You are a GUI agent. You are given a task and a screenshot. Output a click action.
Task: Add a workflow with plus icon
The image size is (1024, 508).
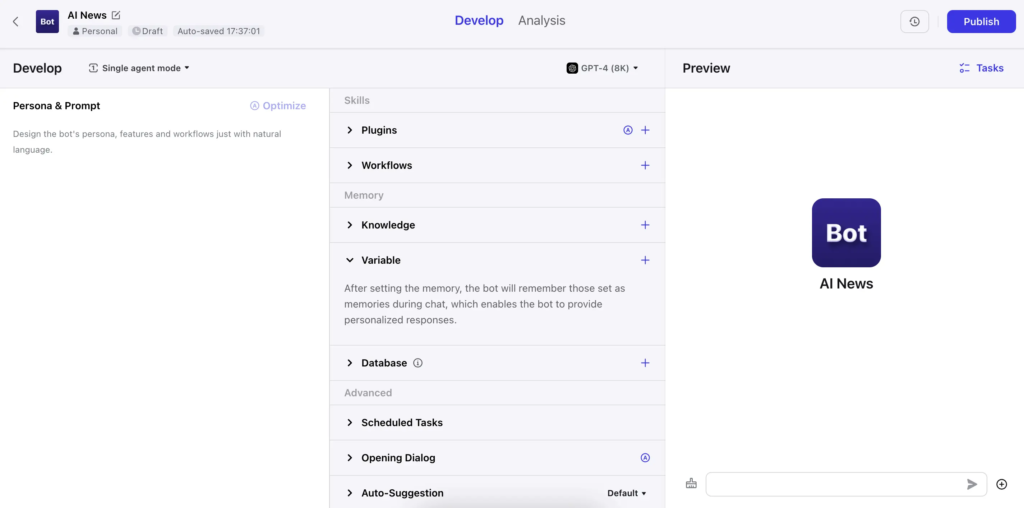(x=645, y=165)
